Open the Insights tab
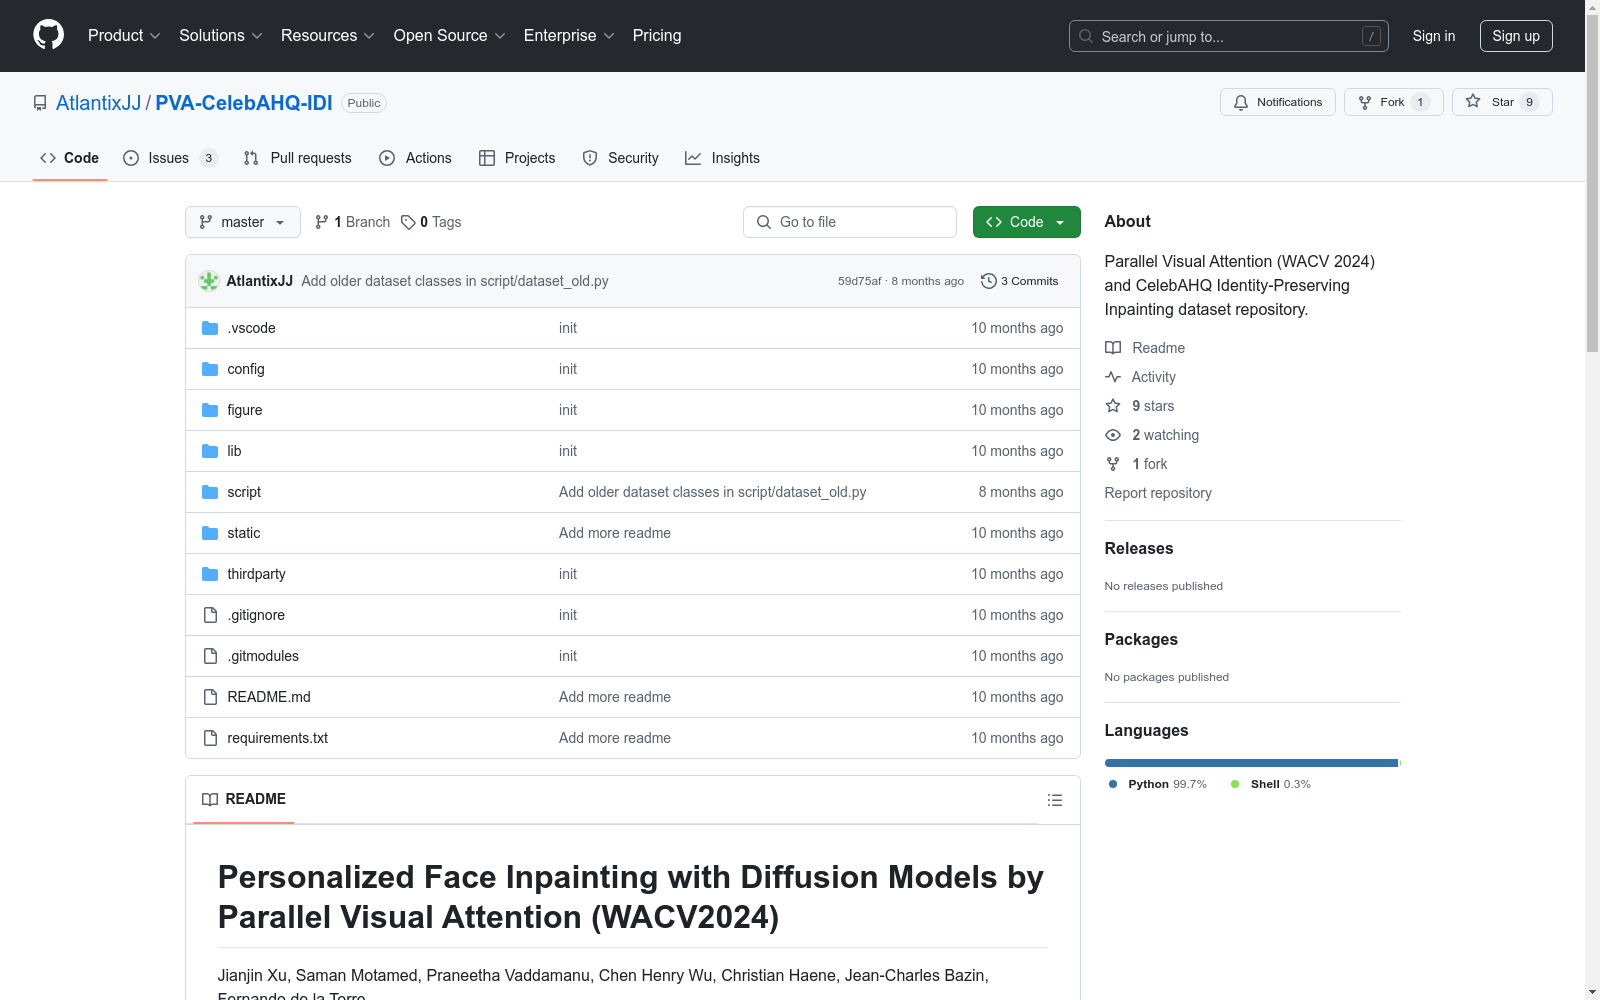1600x1000 pixels. pyautogui.click(x=722, y=158)
